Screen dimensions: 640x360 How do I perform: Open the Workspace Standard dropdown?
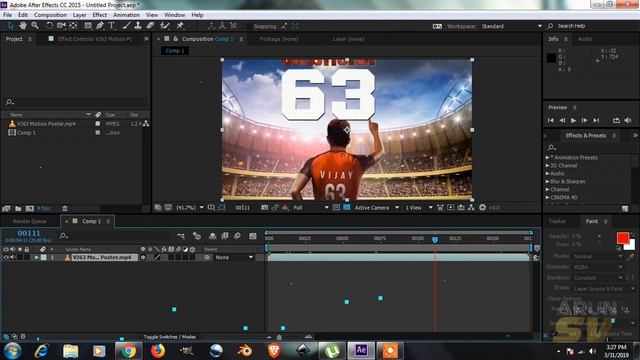tap(512, 26)
